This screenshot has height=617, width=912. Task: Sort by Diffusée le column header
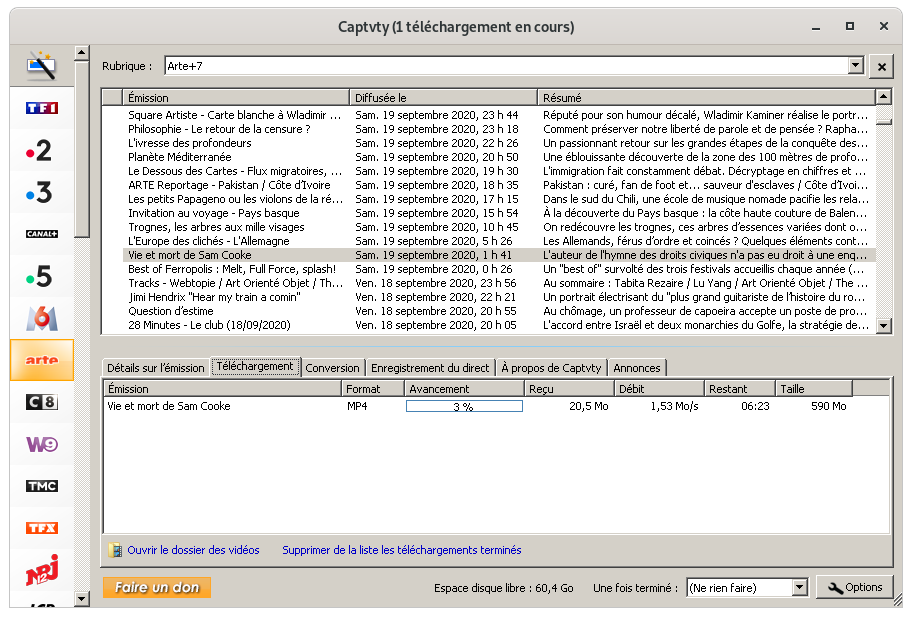pos(443,98)
